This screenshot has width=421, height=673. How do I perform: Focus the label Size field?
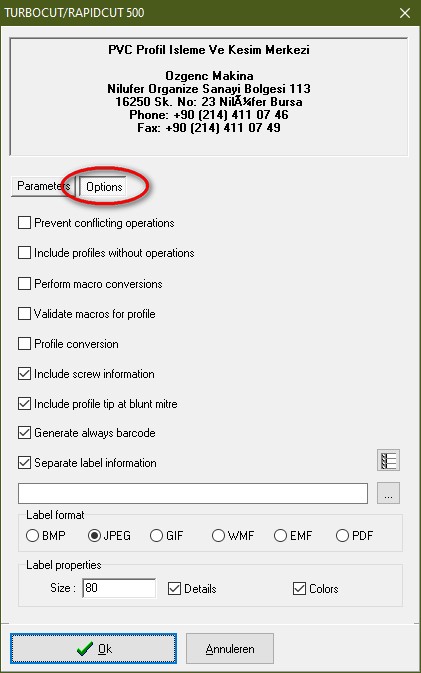(119, 588)
